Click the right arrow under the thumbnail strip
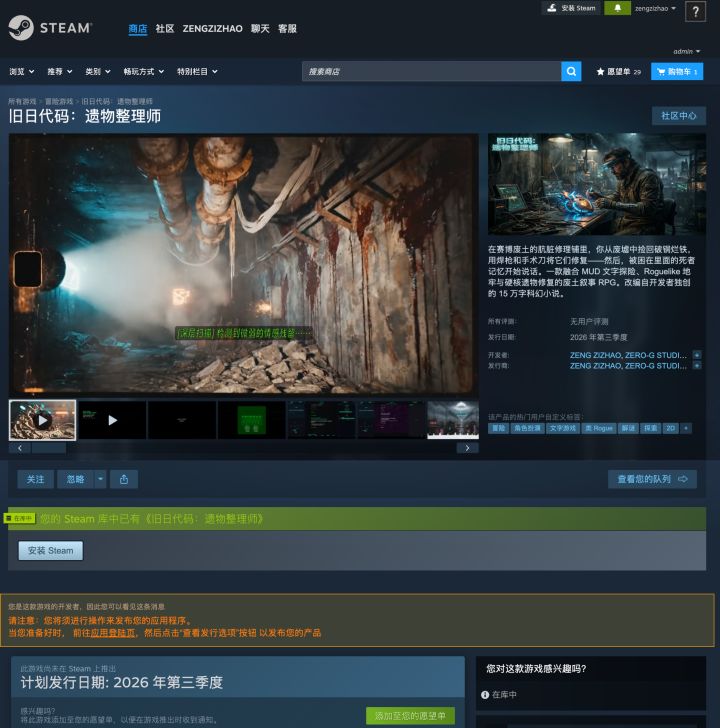The height and width of the screenshot is (728, 720). click(467, 448)
